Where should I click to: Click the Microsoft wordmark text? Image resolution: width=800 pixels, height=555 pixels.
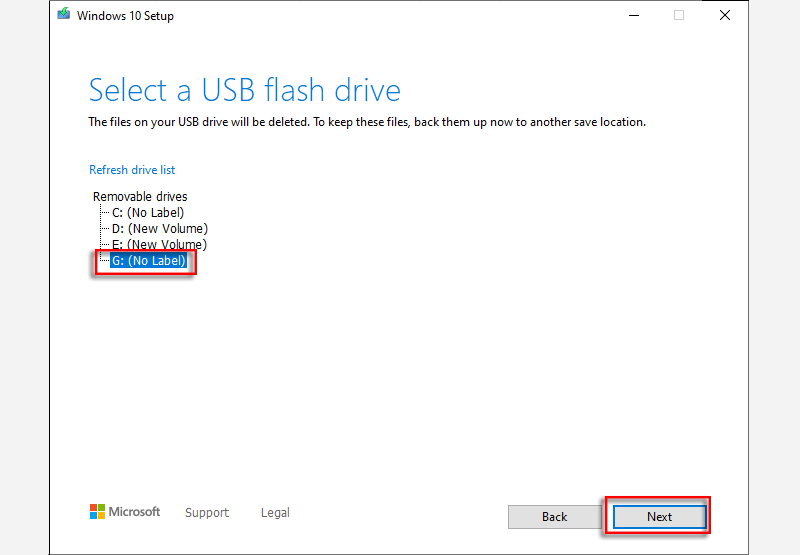tap(134, 512)
